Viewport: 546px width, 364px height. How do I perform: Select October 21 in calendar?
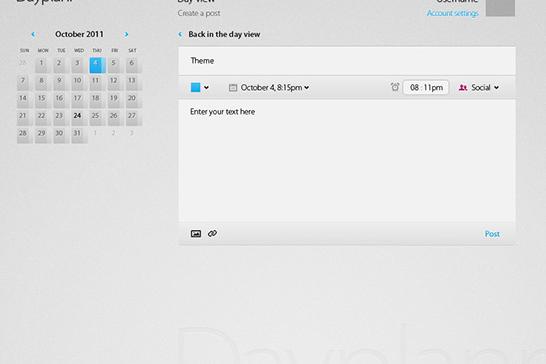point(25,118)
